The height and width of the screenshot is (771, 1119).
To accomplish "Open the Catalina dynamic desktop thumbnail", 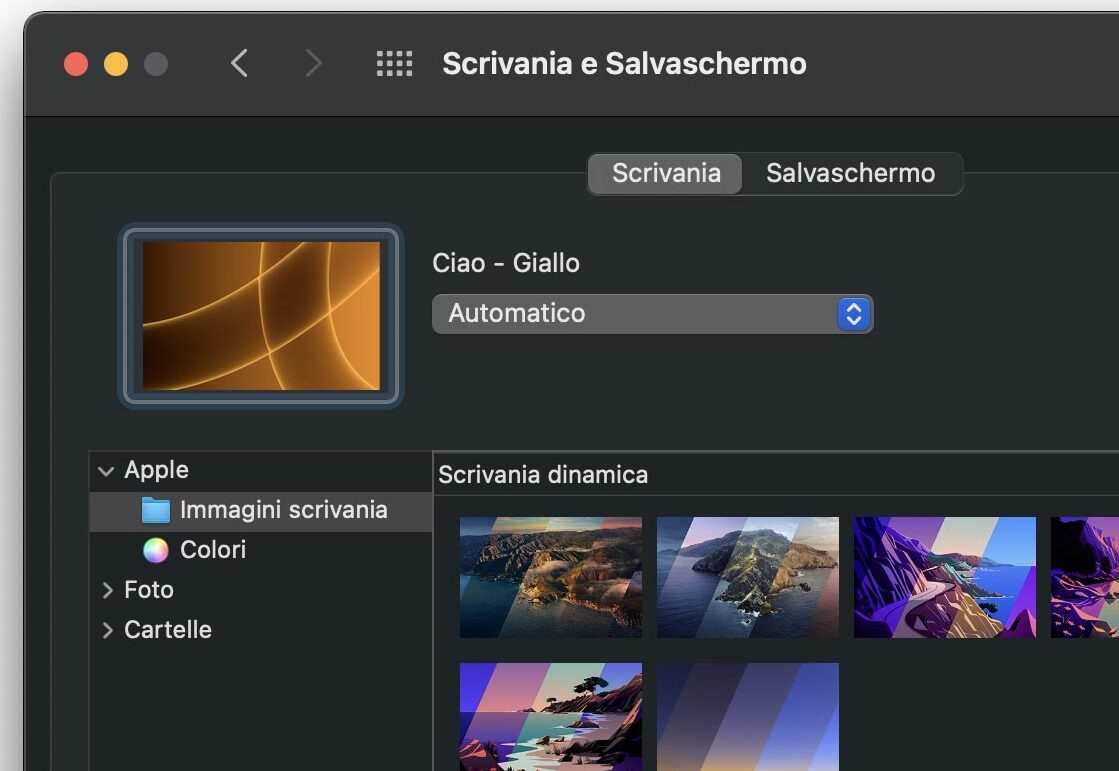I will [x=747, y=577].
